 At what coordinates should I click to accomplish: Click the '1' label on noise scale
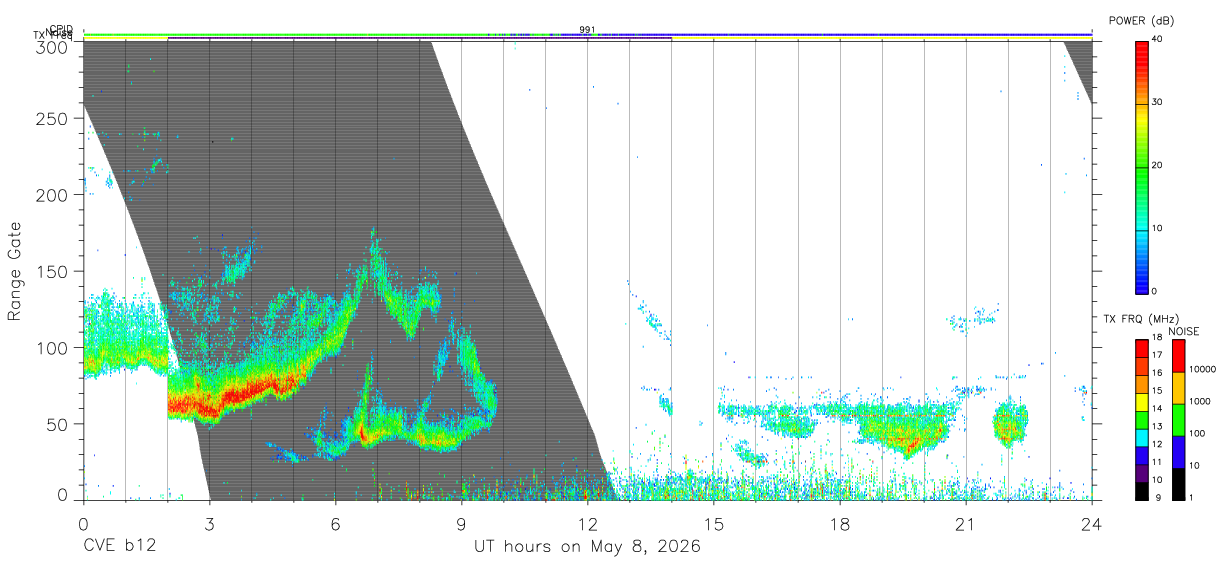coord(1191,498)
